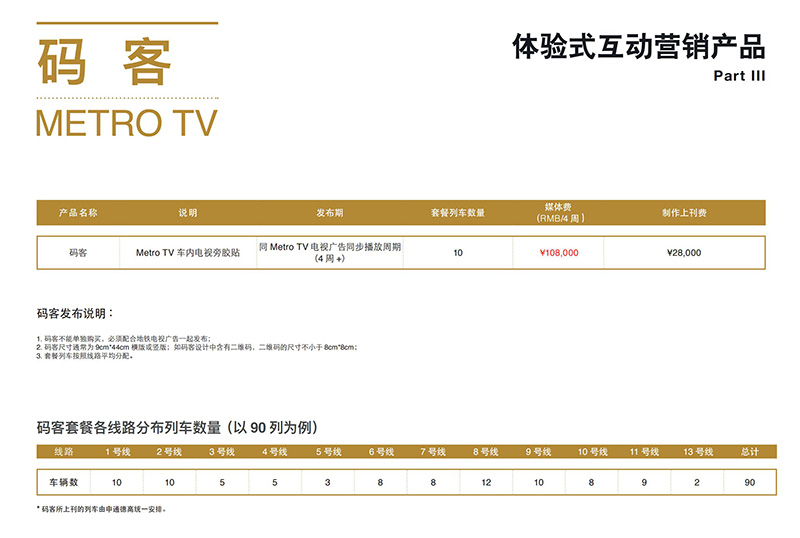Click the value 5 under 3号线

(x=222, y=482)
